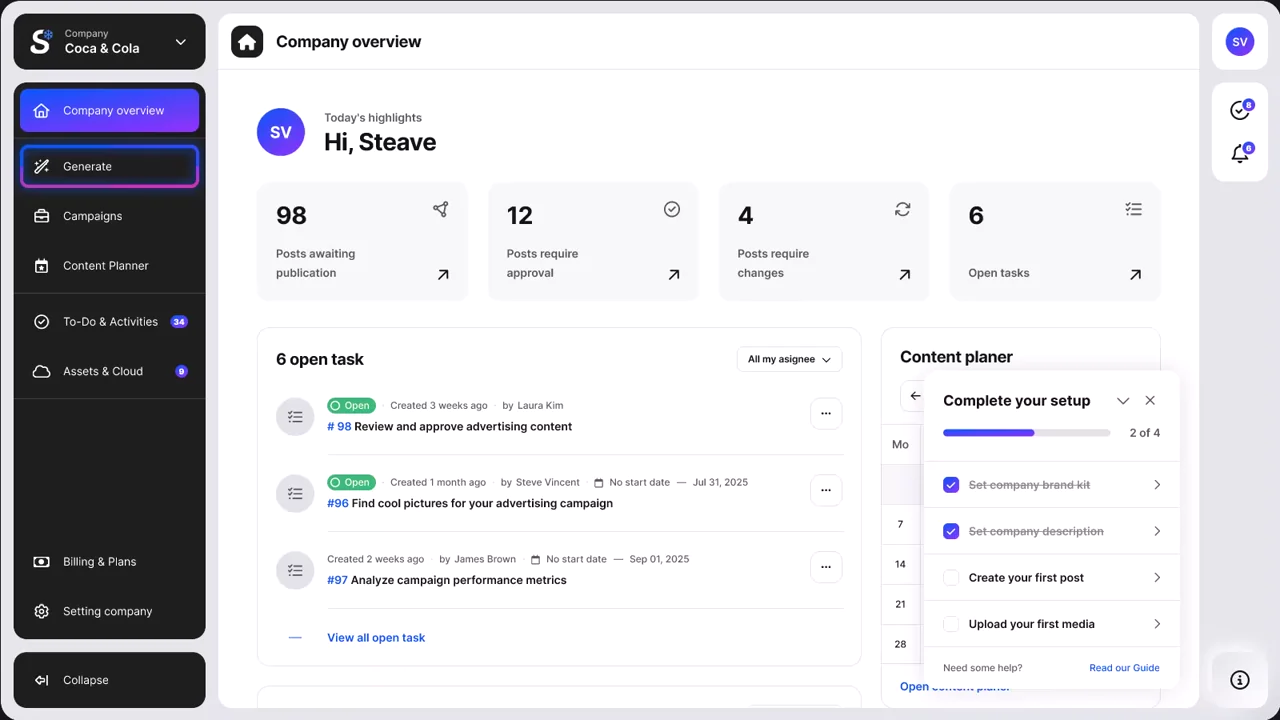
Task: Open Content Planner from the sidebar
Action: 105,266
